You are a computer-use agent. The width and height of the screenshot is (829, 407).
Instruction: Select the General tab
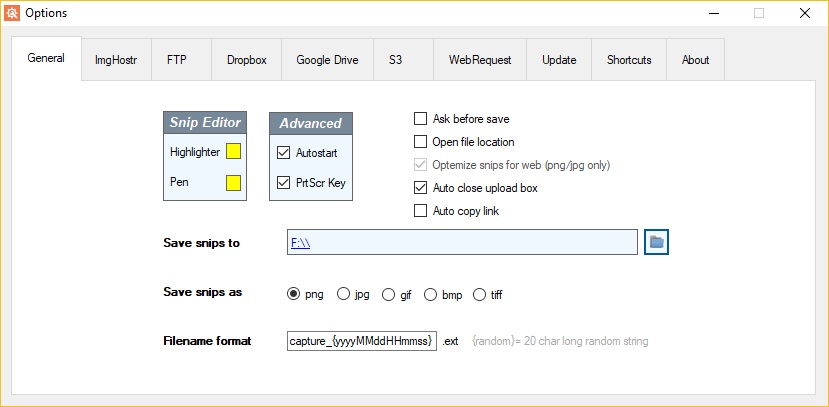tap(47, 58)
